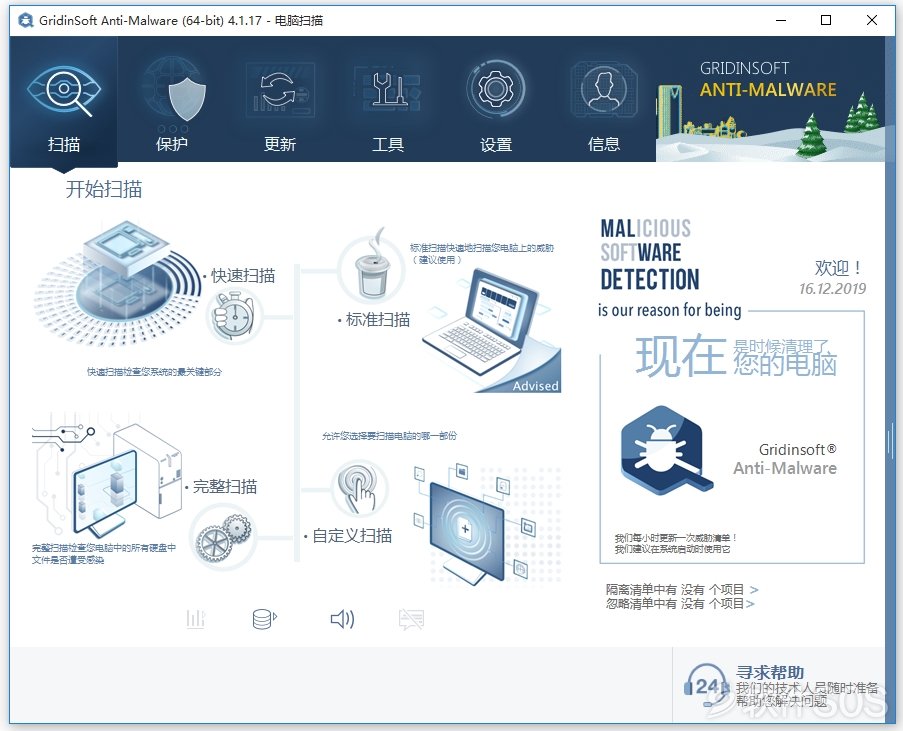This screenshot has width=903, height=731.
Task: Minimize the Anti-Malware window
Action: [781, 21]
